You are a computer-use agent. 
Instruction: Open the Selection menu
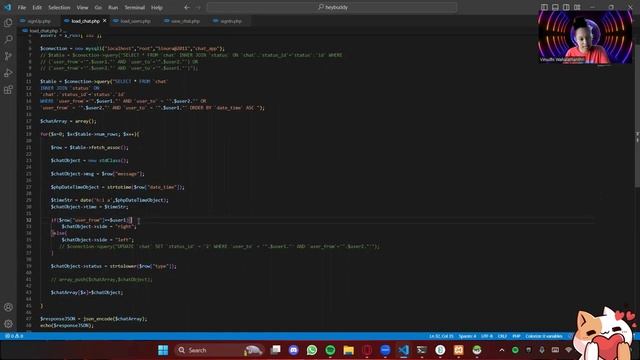[59, 7]
